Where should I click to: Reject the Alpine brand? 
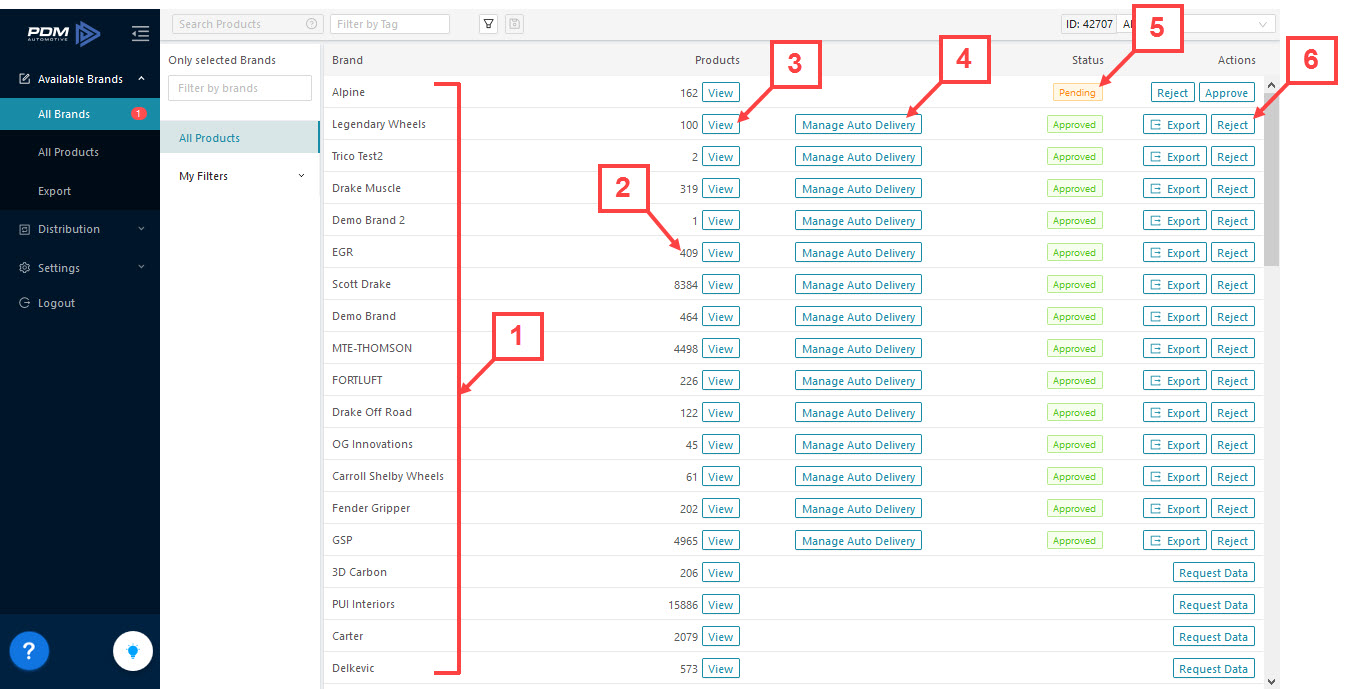click(x=1172, y=93)
